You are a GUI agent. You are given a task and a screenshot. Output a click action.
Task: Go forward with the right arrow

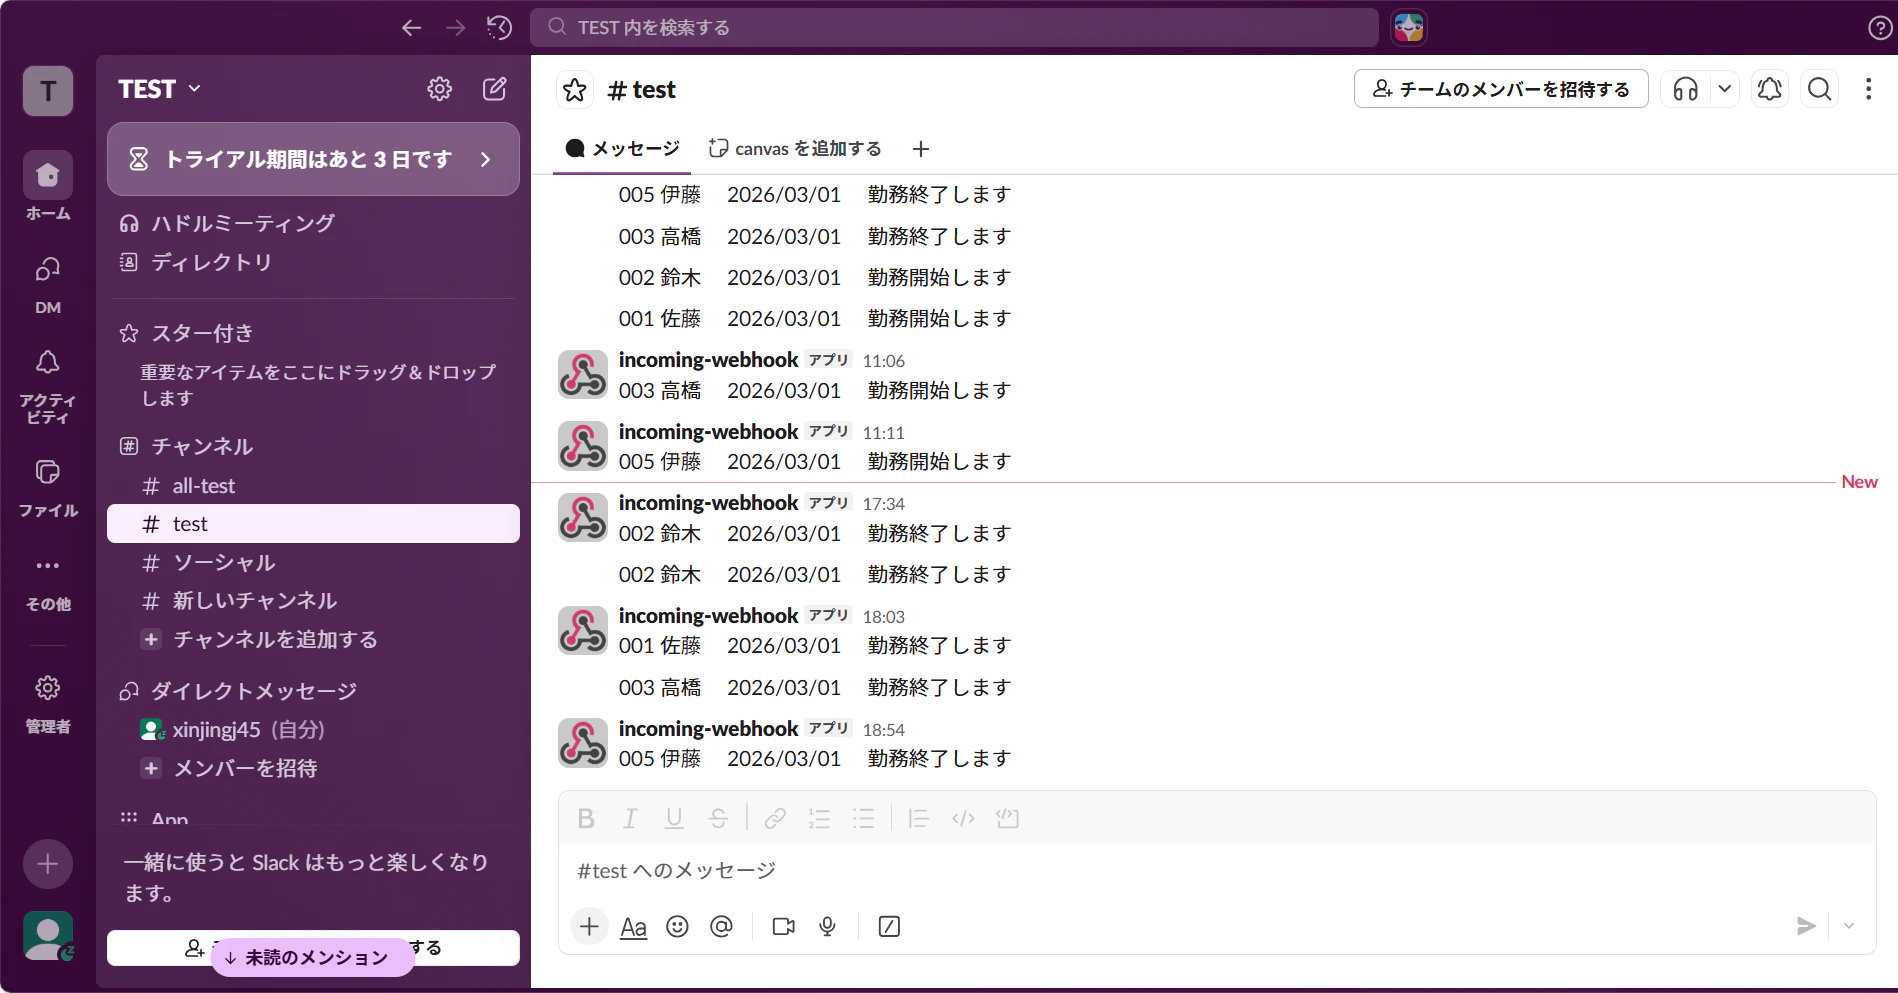click(x=456, y=28)
